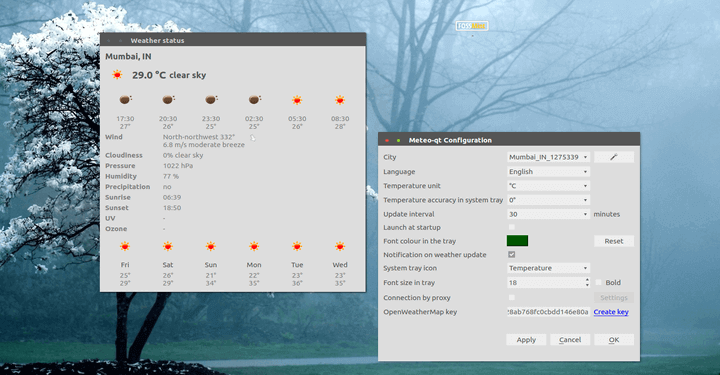
Task: Click the FOSSMint logo on the desktop
Action: point(472,26)
